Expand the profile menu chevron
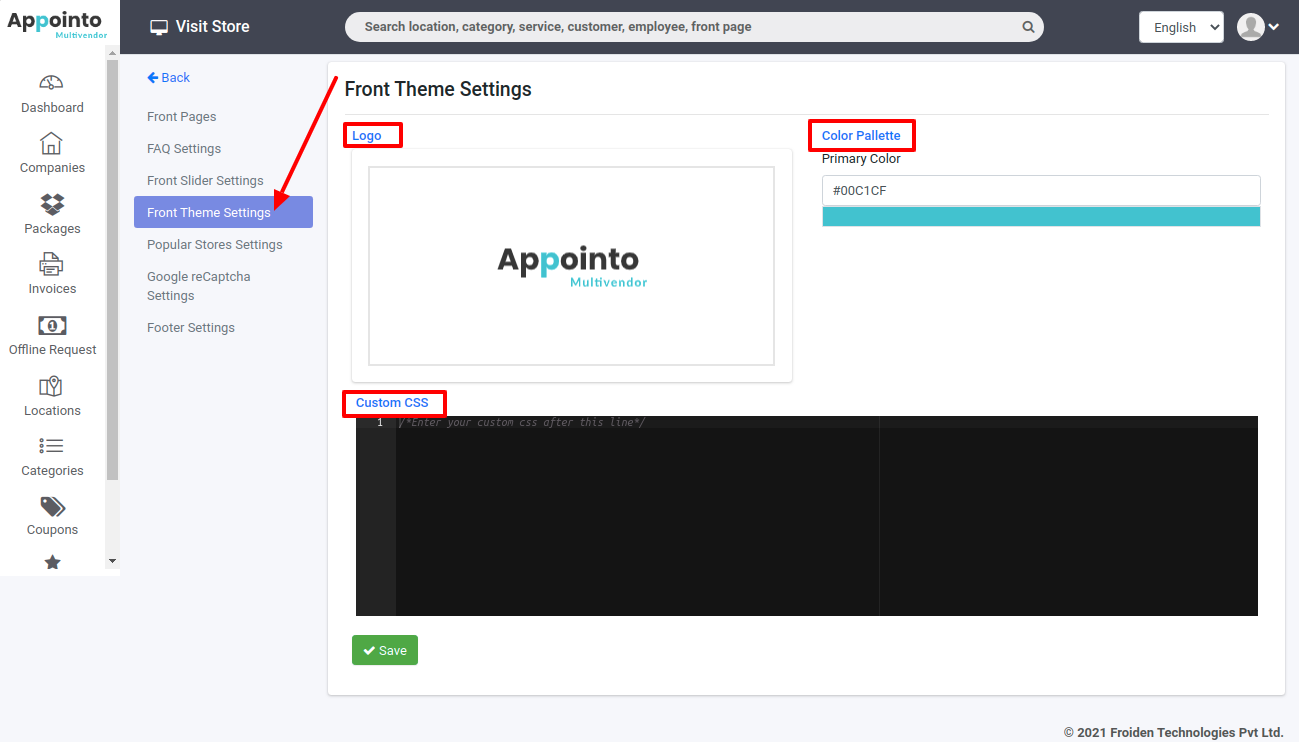1299x742 pixels. point(1274,28)
